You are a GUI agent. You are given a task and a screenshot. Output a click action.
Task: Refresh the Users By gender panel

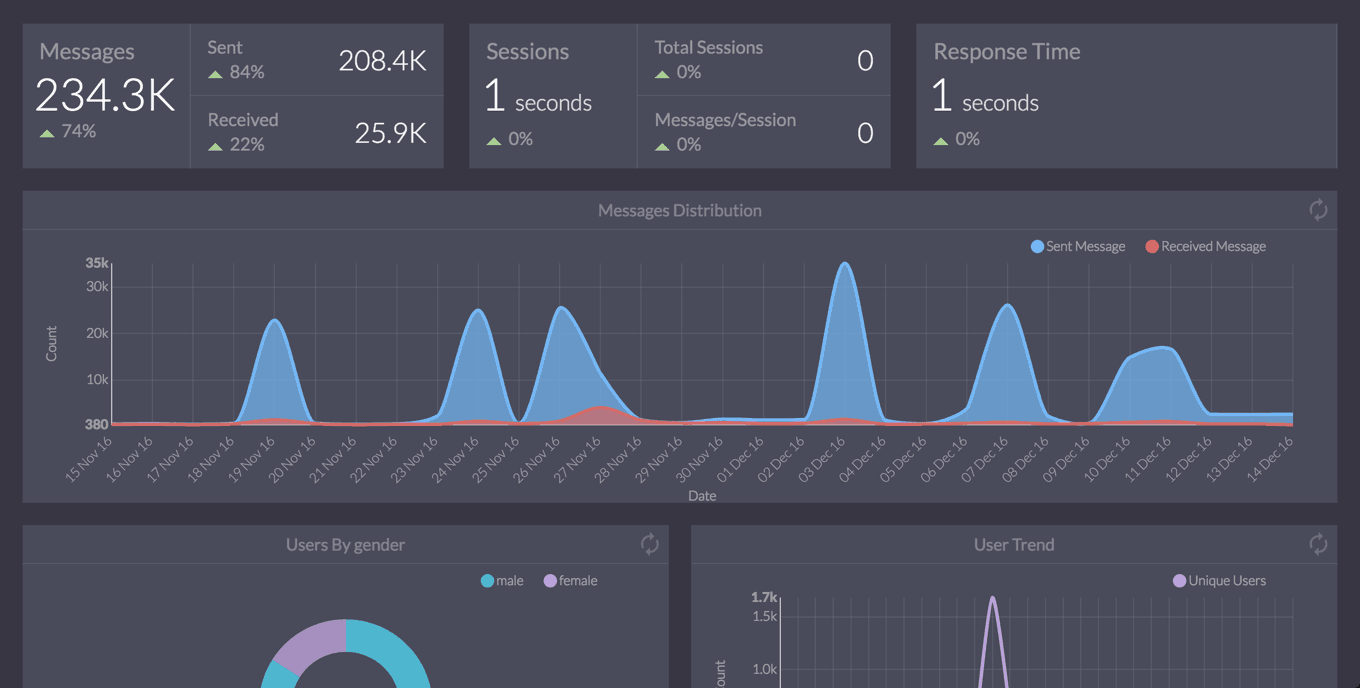click(x=650, y=544)
